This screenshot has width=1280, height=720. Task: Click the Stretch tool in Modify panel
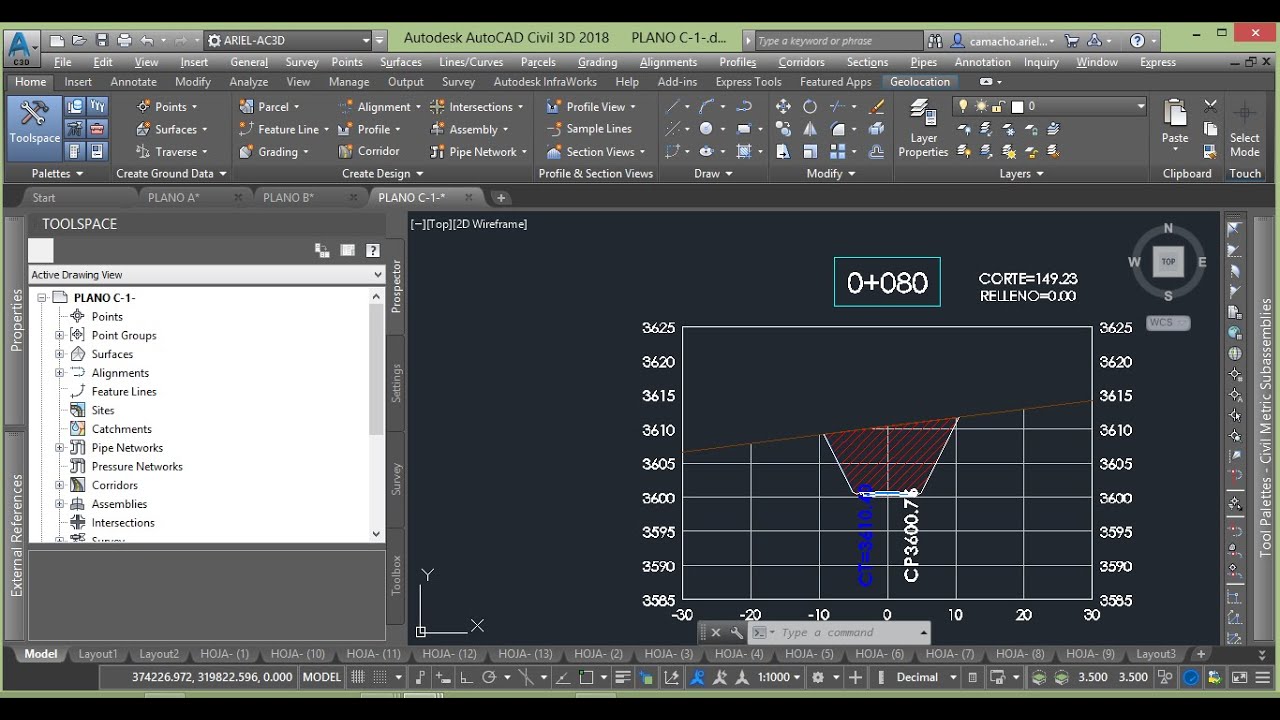tap(783, 152)
